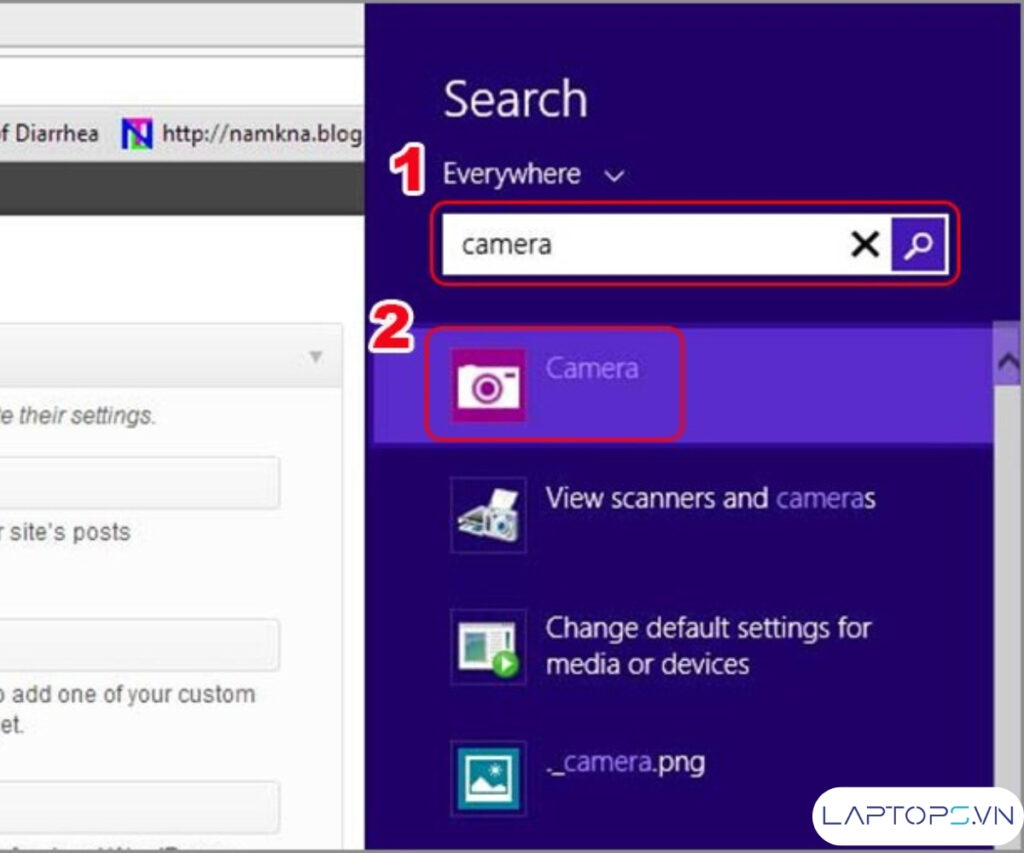Choose "View scanners and cameras" result text

pos(710,498)
